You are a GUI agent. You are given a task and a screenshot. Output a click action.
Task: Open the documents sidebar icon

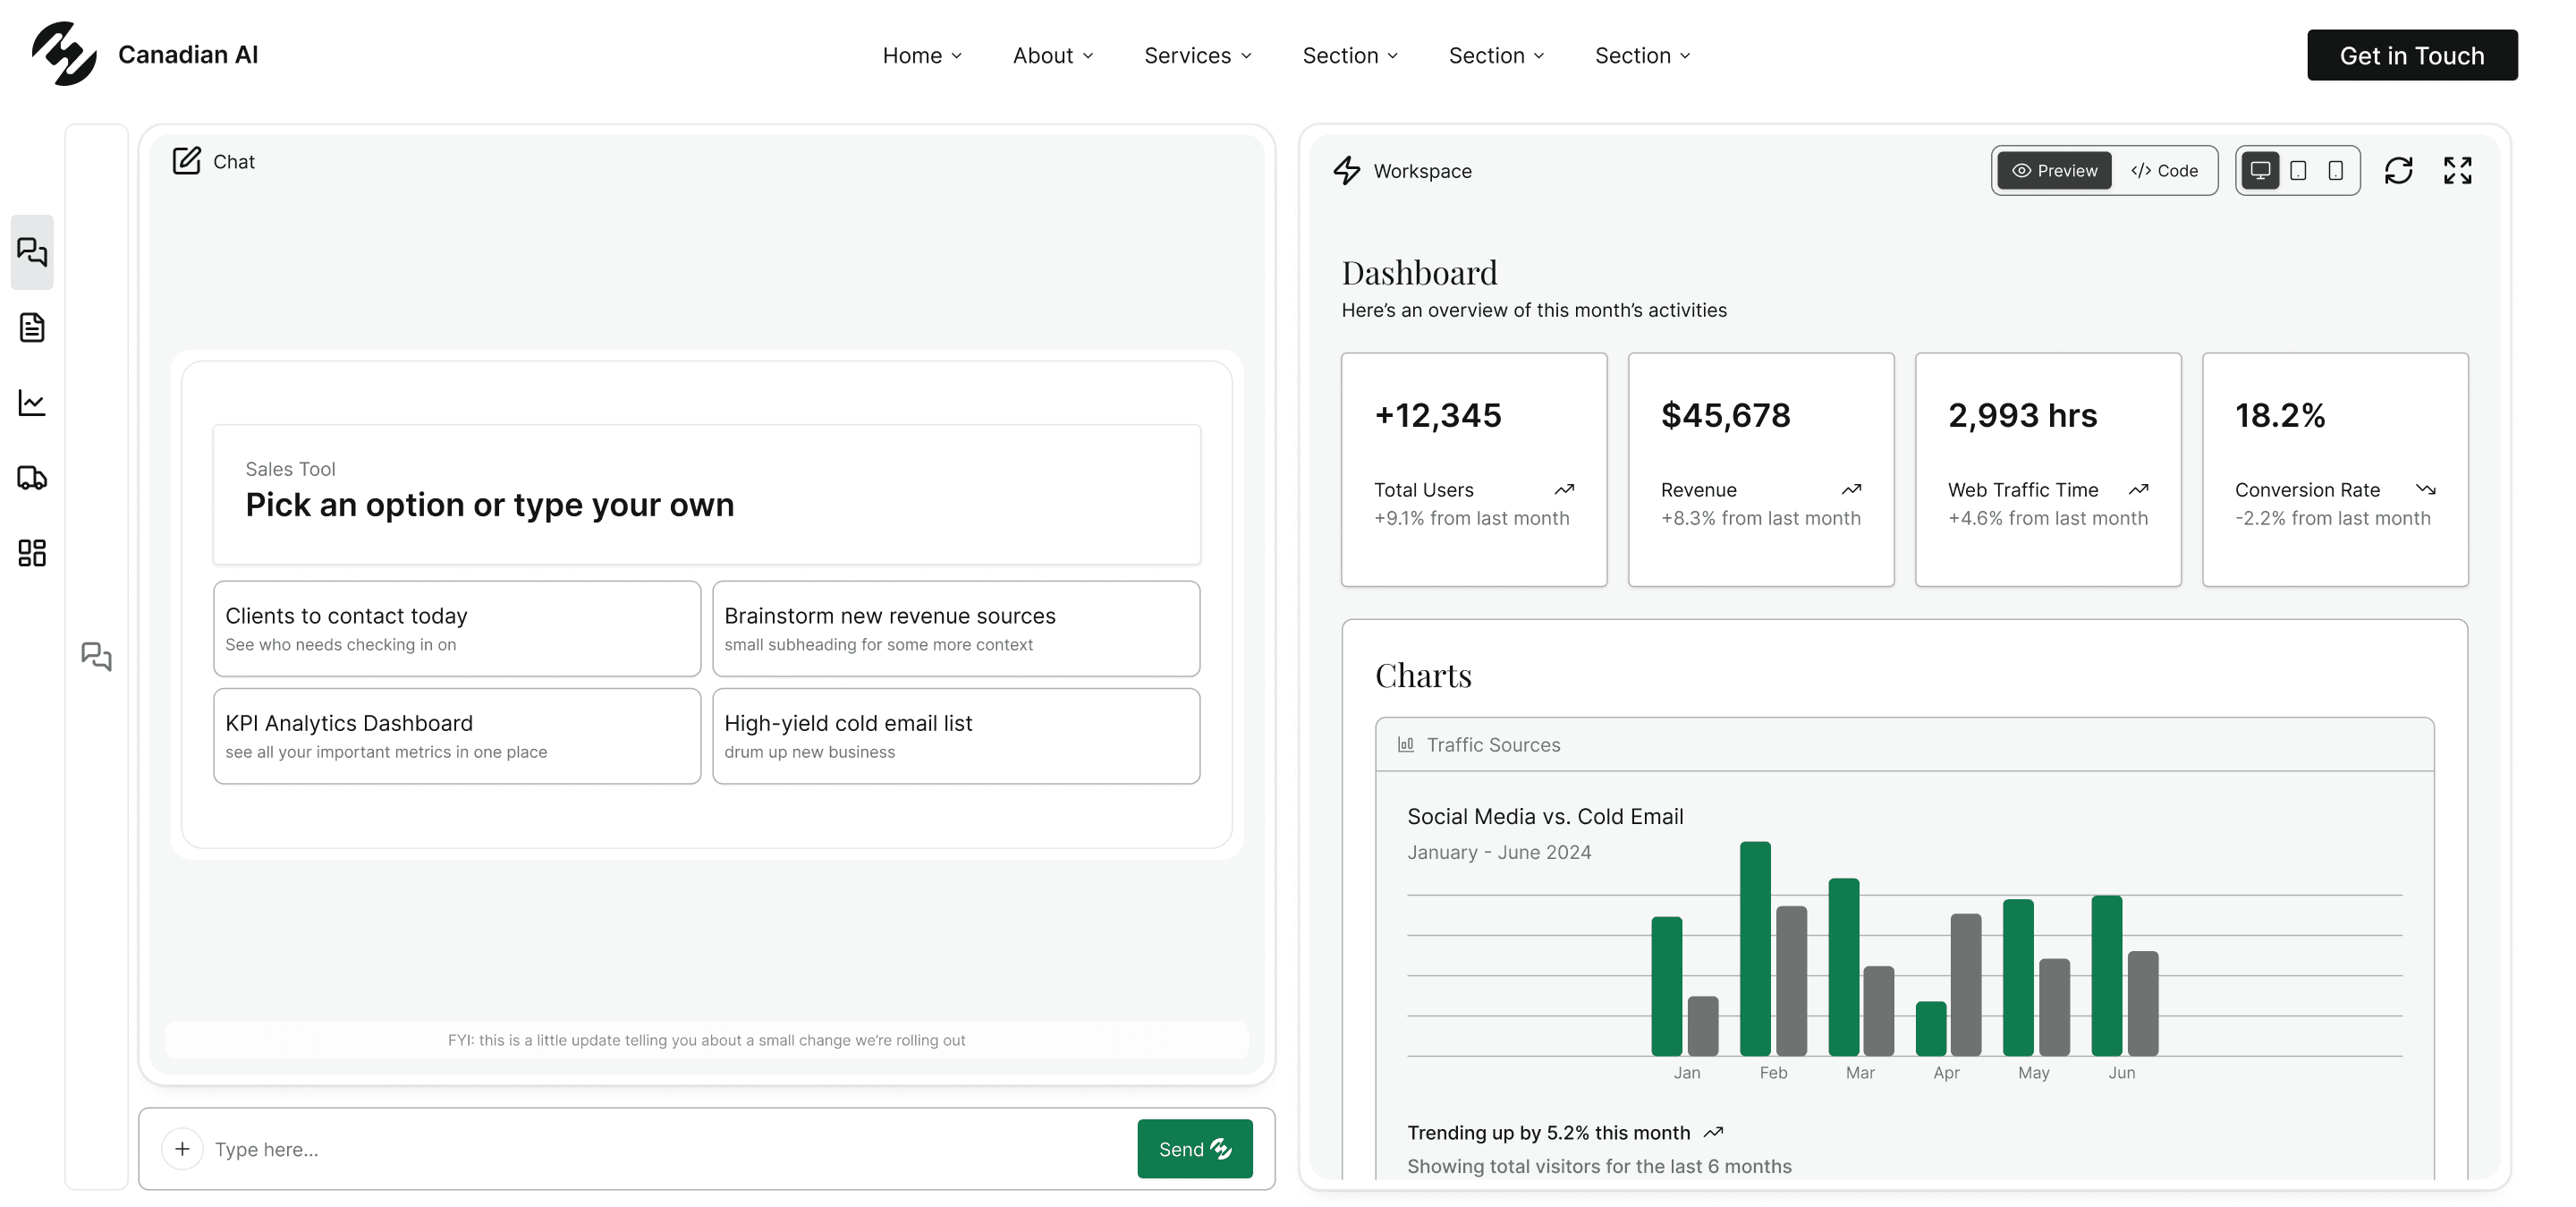point(32,327)
